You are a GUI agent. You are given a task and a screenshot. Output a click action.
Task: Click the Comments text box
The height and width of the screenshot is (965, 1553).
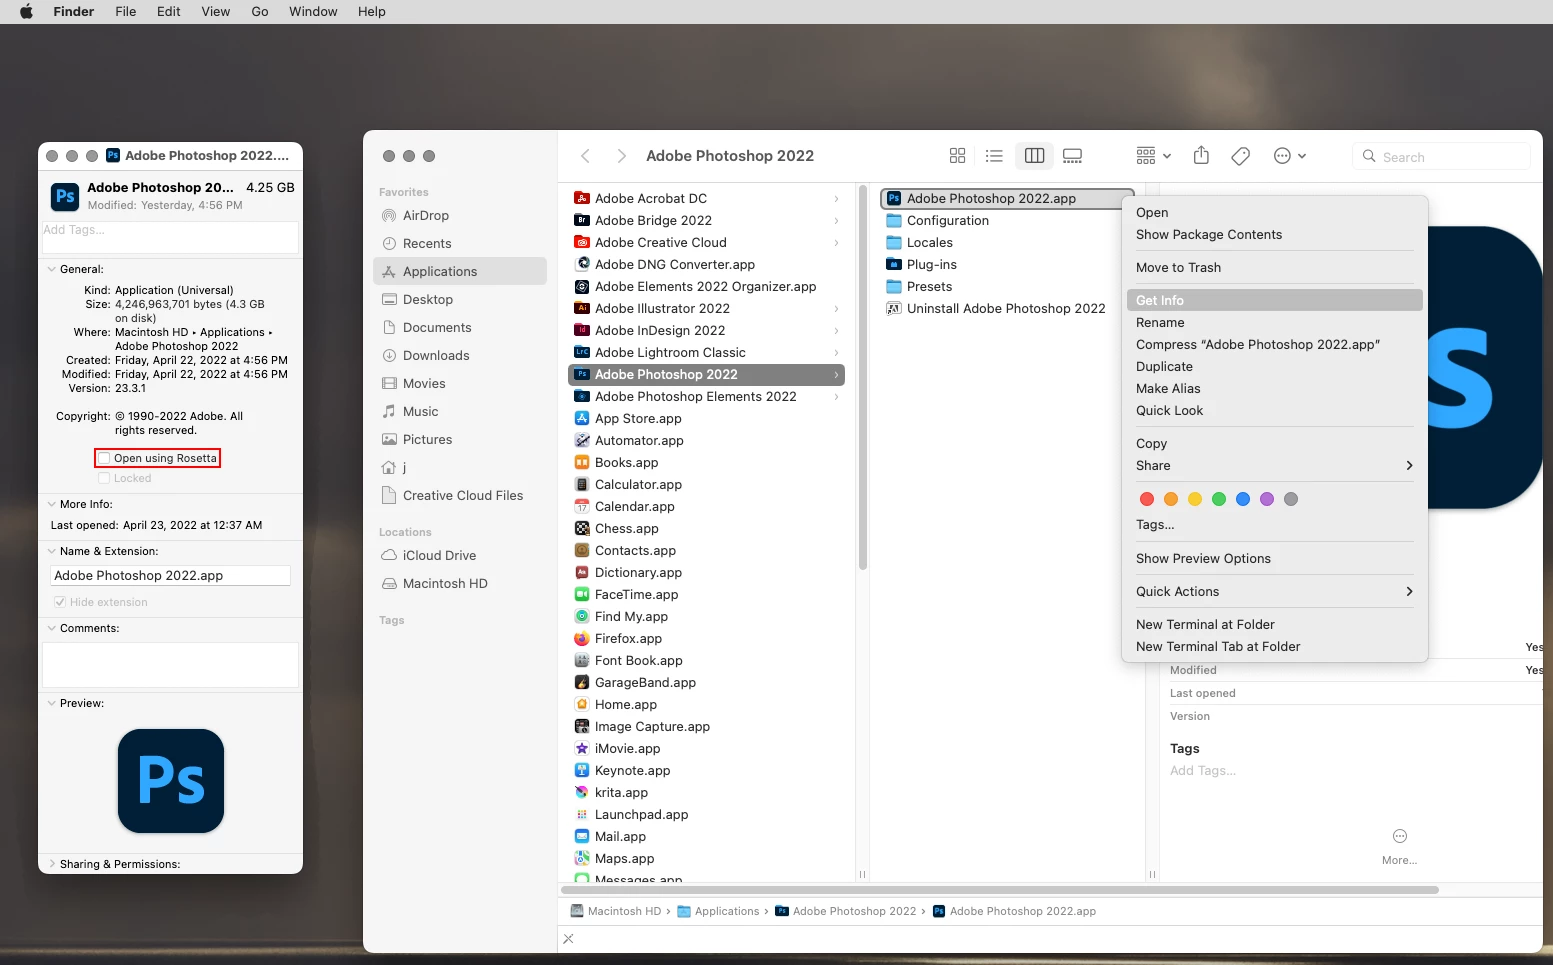170,664
